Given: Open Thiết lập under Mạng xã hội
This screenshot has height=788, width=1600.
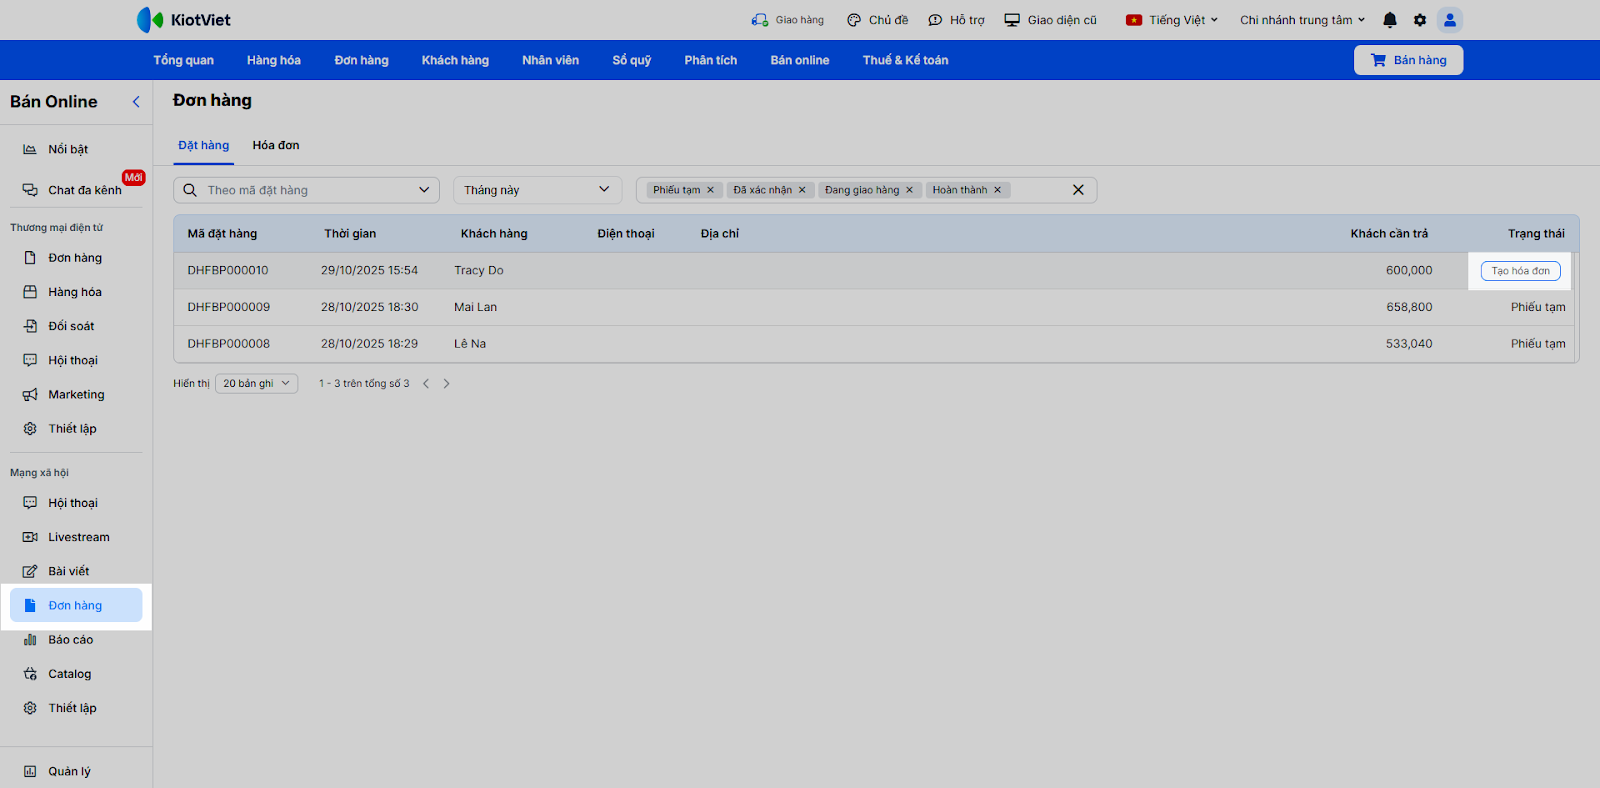Looking at the screenshot, I should (76, 708).
